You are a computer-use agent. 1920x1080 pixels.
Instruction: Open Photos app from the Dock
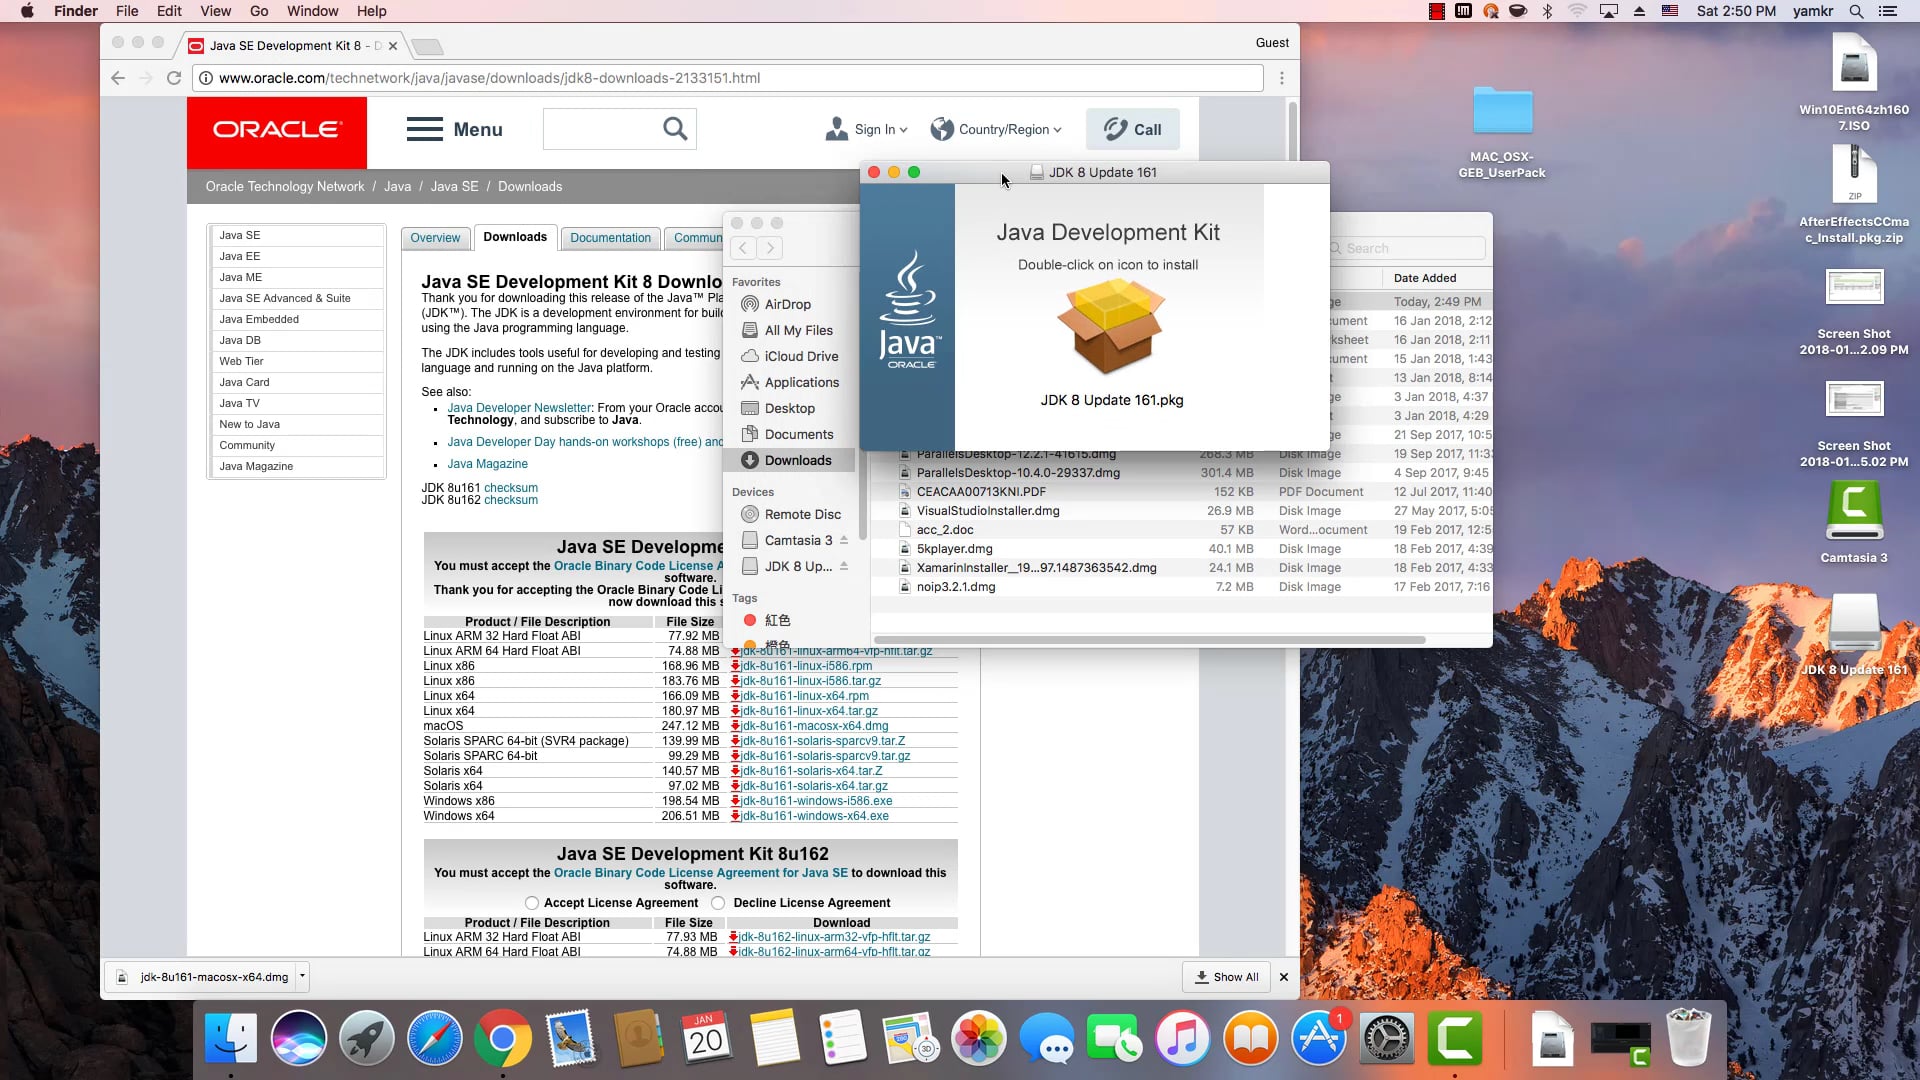[x=978, y=1040]
